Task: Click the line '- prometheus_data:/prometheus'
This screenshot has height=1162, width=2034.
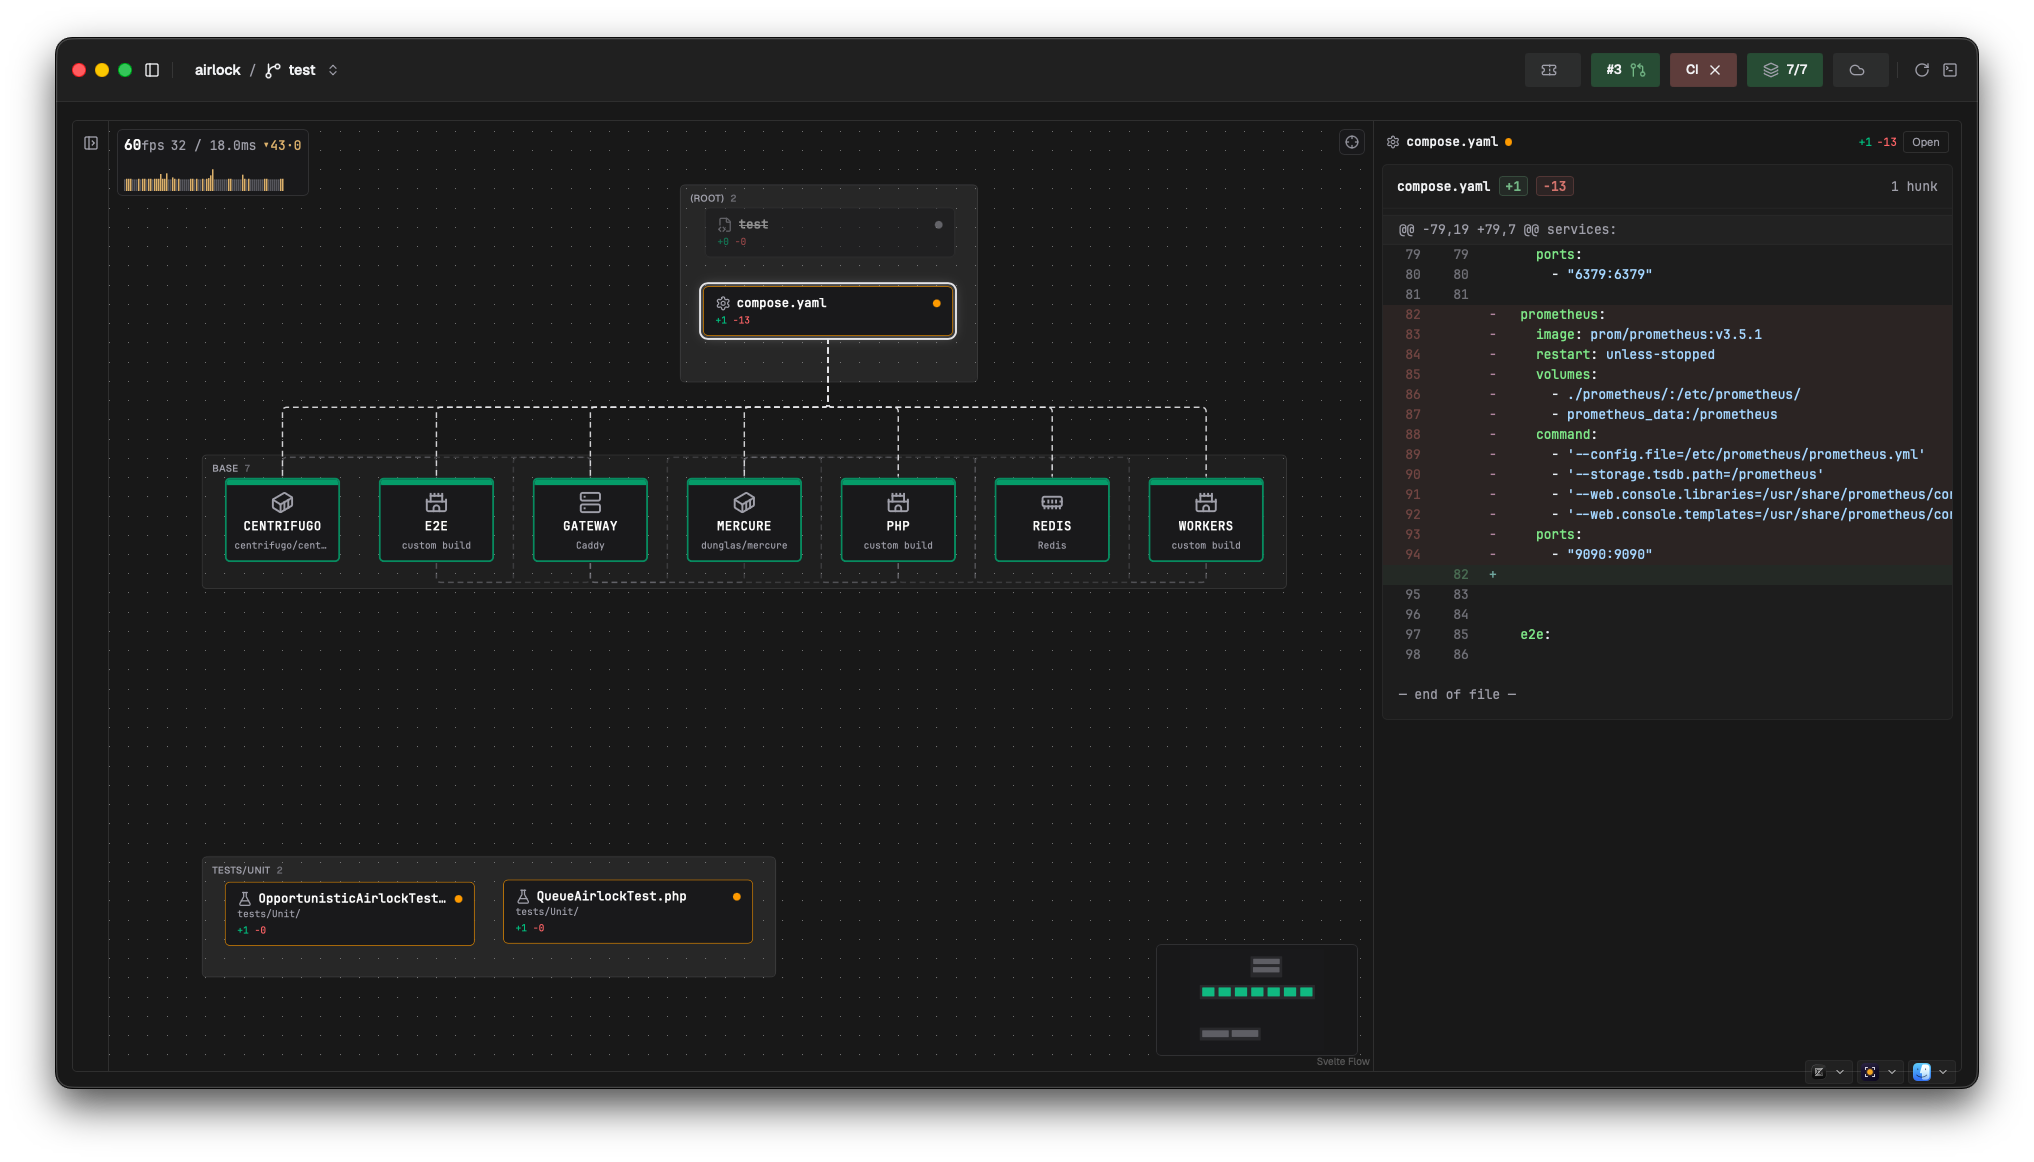Action: pyautogui.click(x=1665, y=415)
